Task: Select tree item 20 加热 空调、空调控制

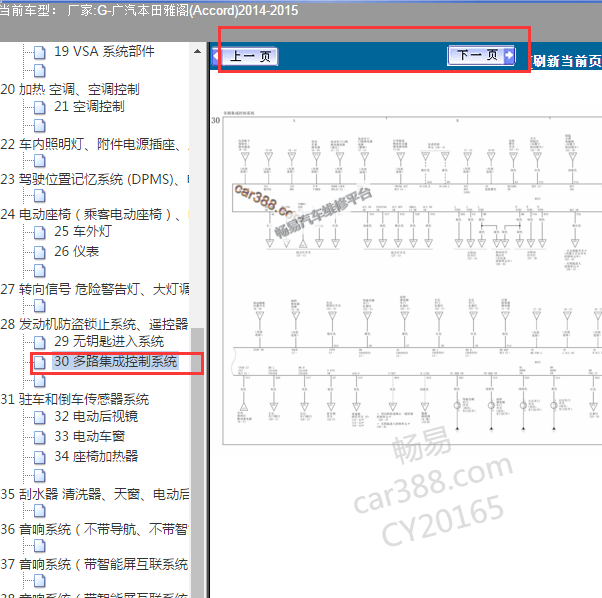Action: 69,89
